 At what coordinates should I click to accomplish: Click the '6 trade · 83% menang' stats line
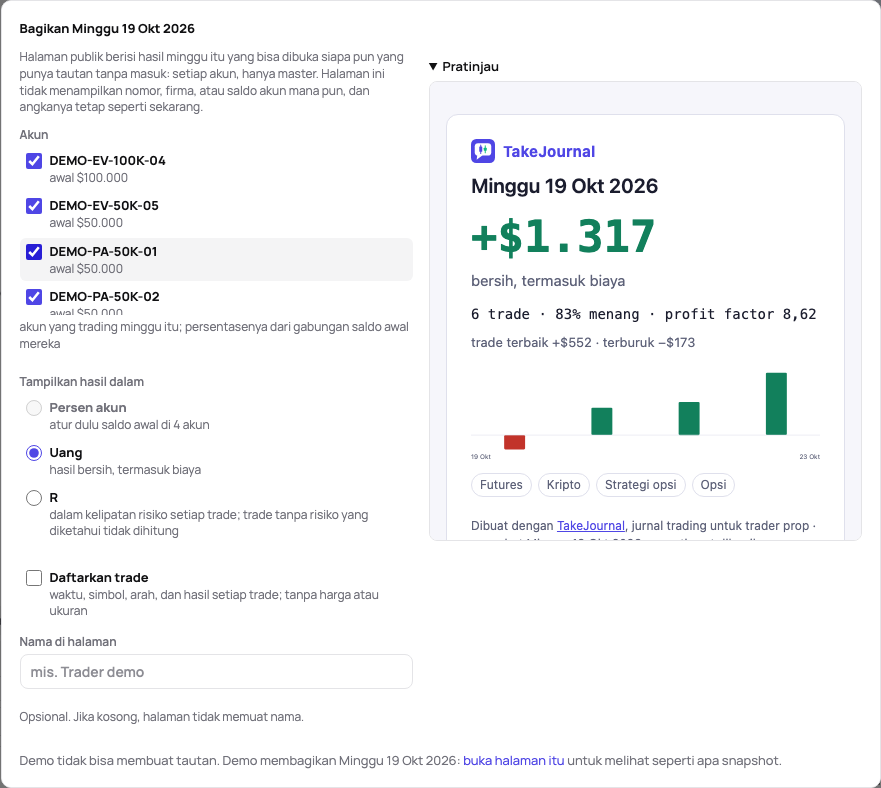tap(643, 314)
